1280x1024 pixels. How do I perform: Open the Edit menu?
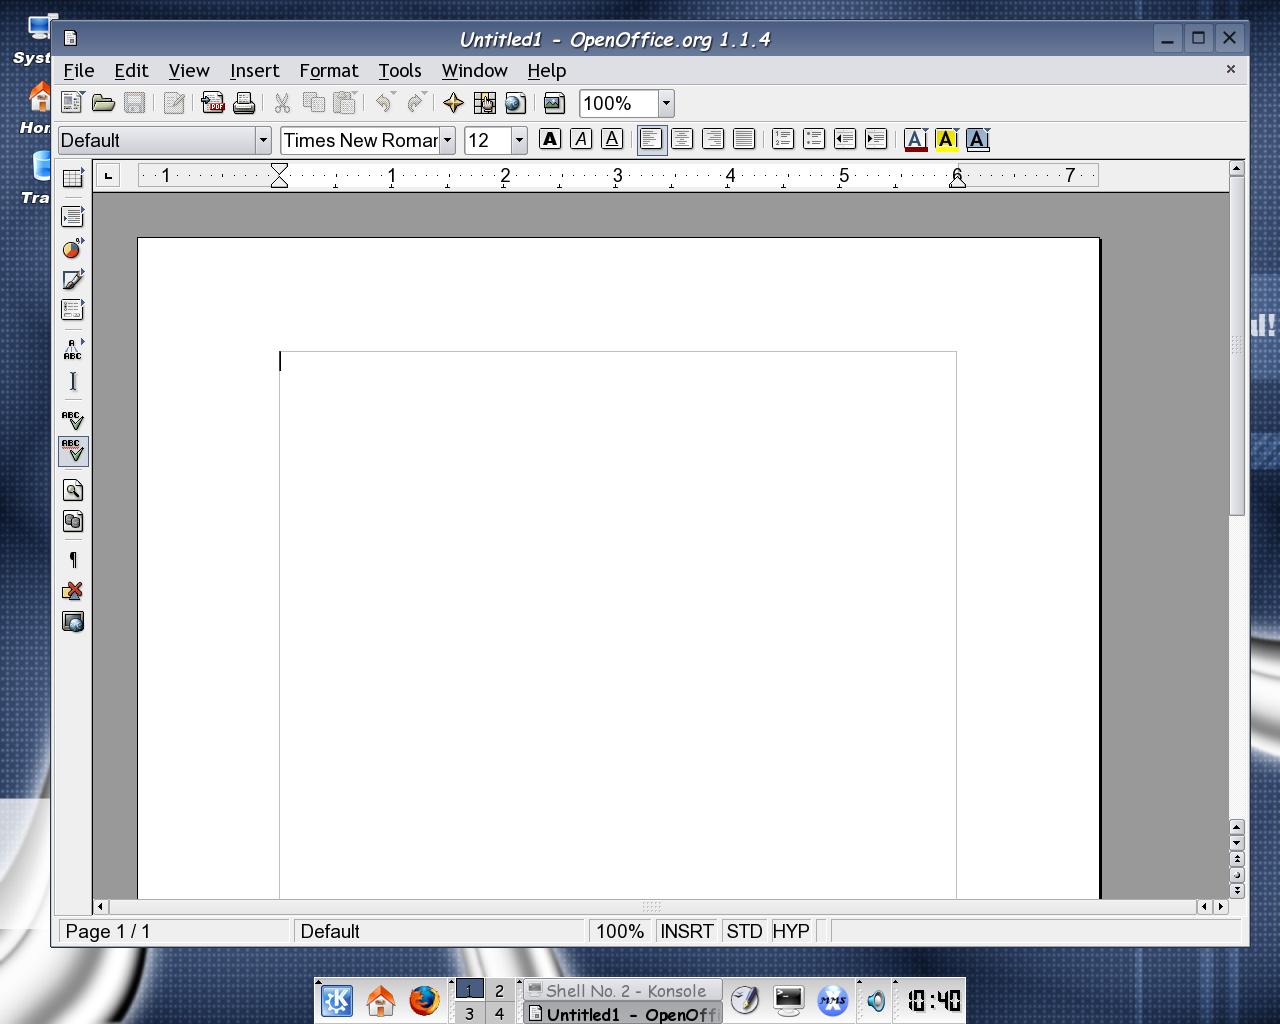pyautogui.click(x=131, y=71)
